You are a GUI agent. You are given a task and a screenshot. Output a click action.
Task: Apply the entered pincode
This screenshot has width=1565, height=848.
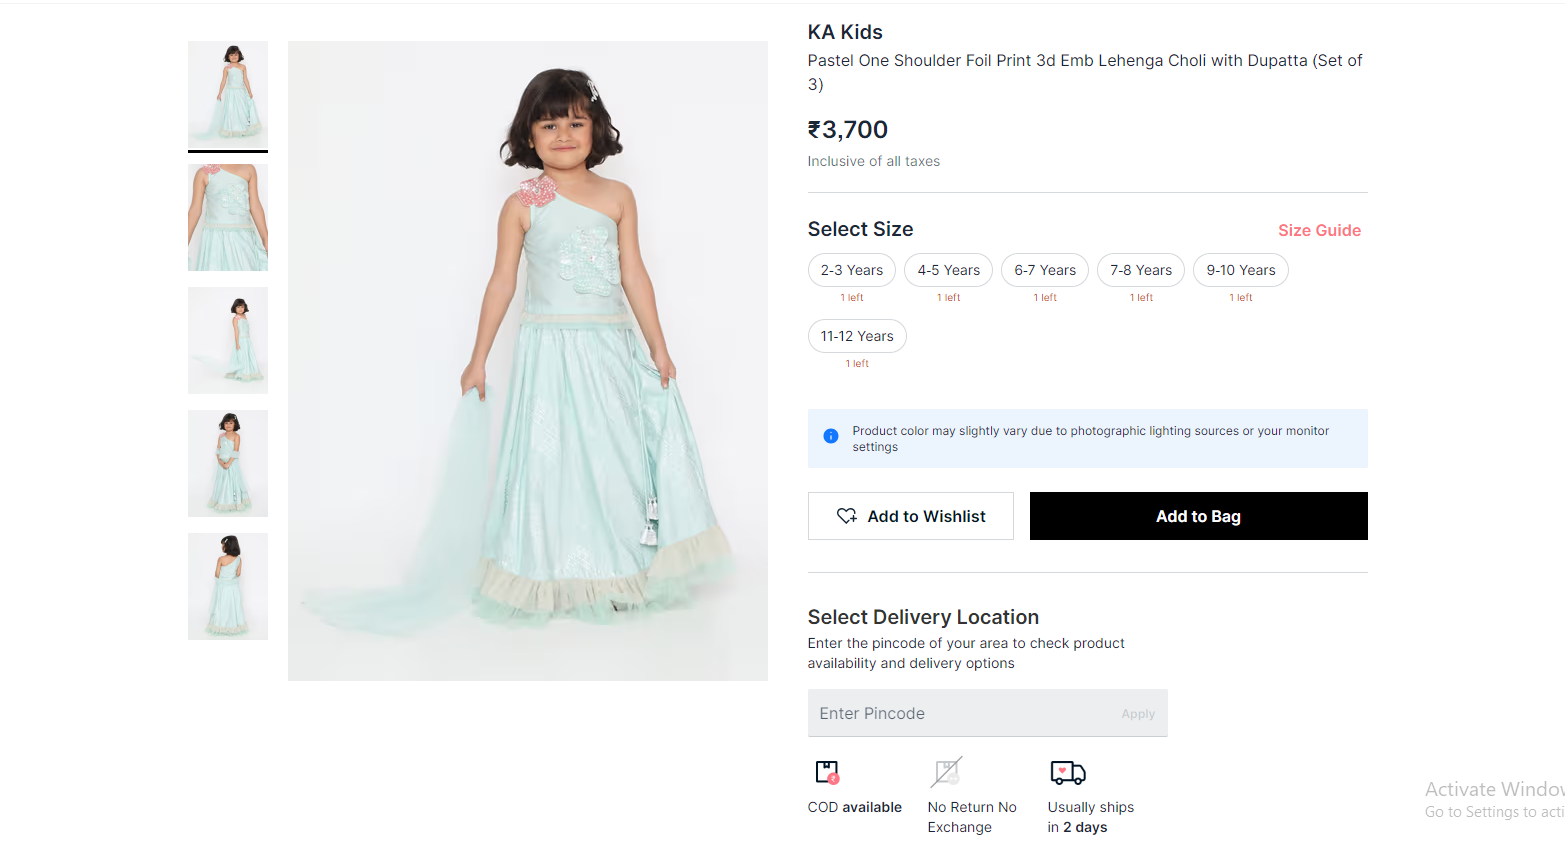[x=1138, y=714]
